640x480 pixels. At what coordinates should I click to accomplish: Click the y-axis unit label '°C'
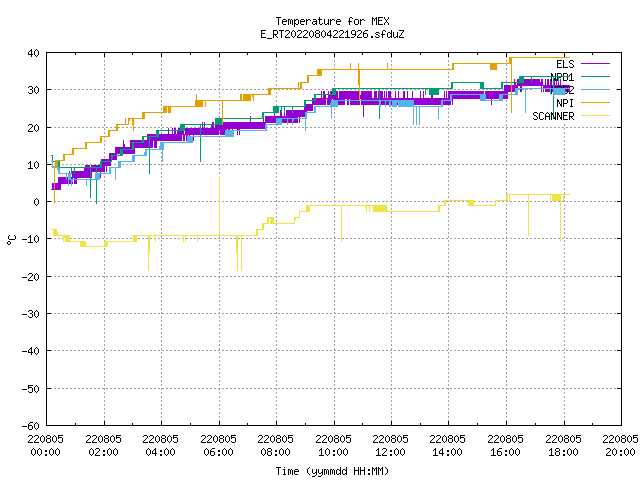pyautogui.click(x=11, y=240)
